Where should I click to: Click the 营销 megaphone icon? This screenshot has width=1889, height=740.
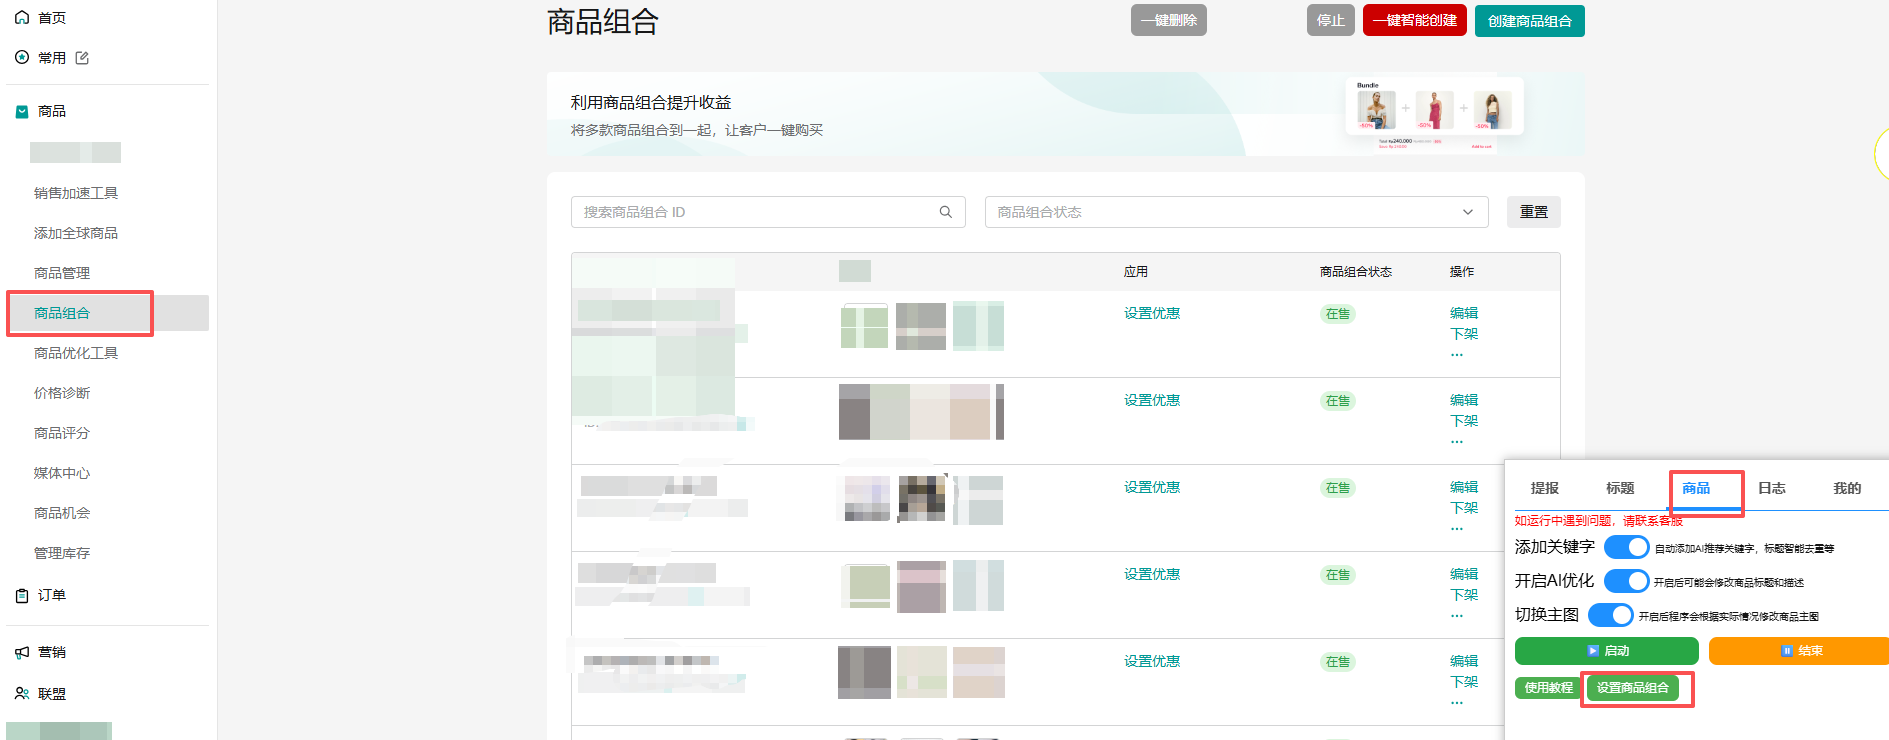pyautogui.click(x=22, y=652)
